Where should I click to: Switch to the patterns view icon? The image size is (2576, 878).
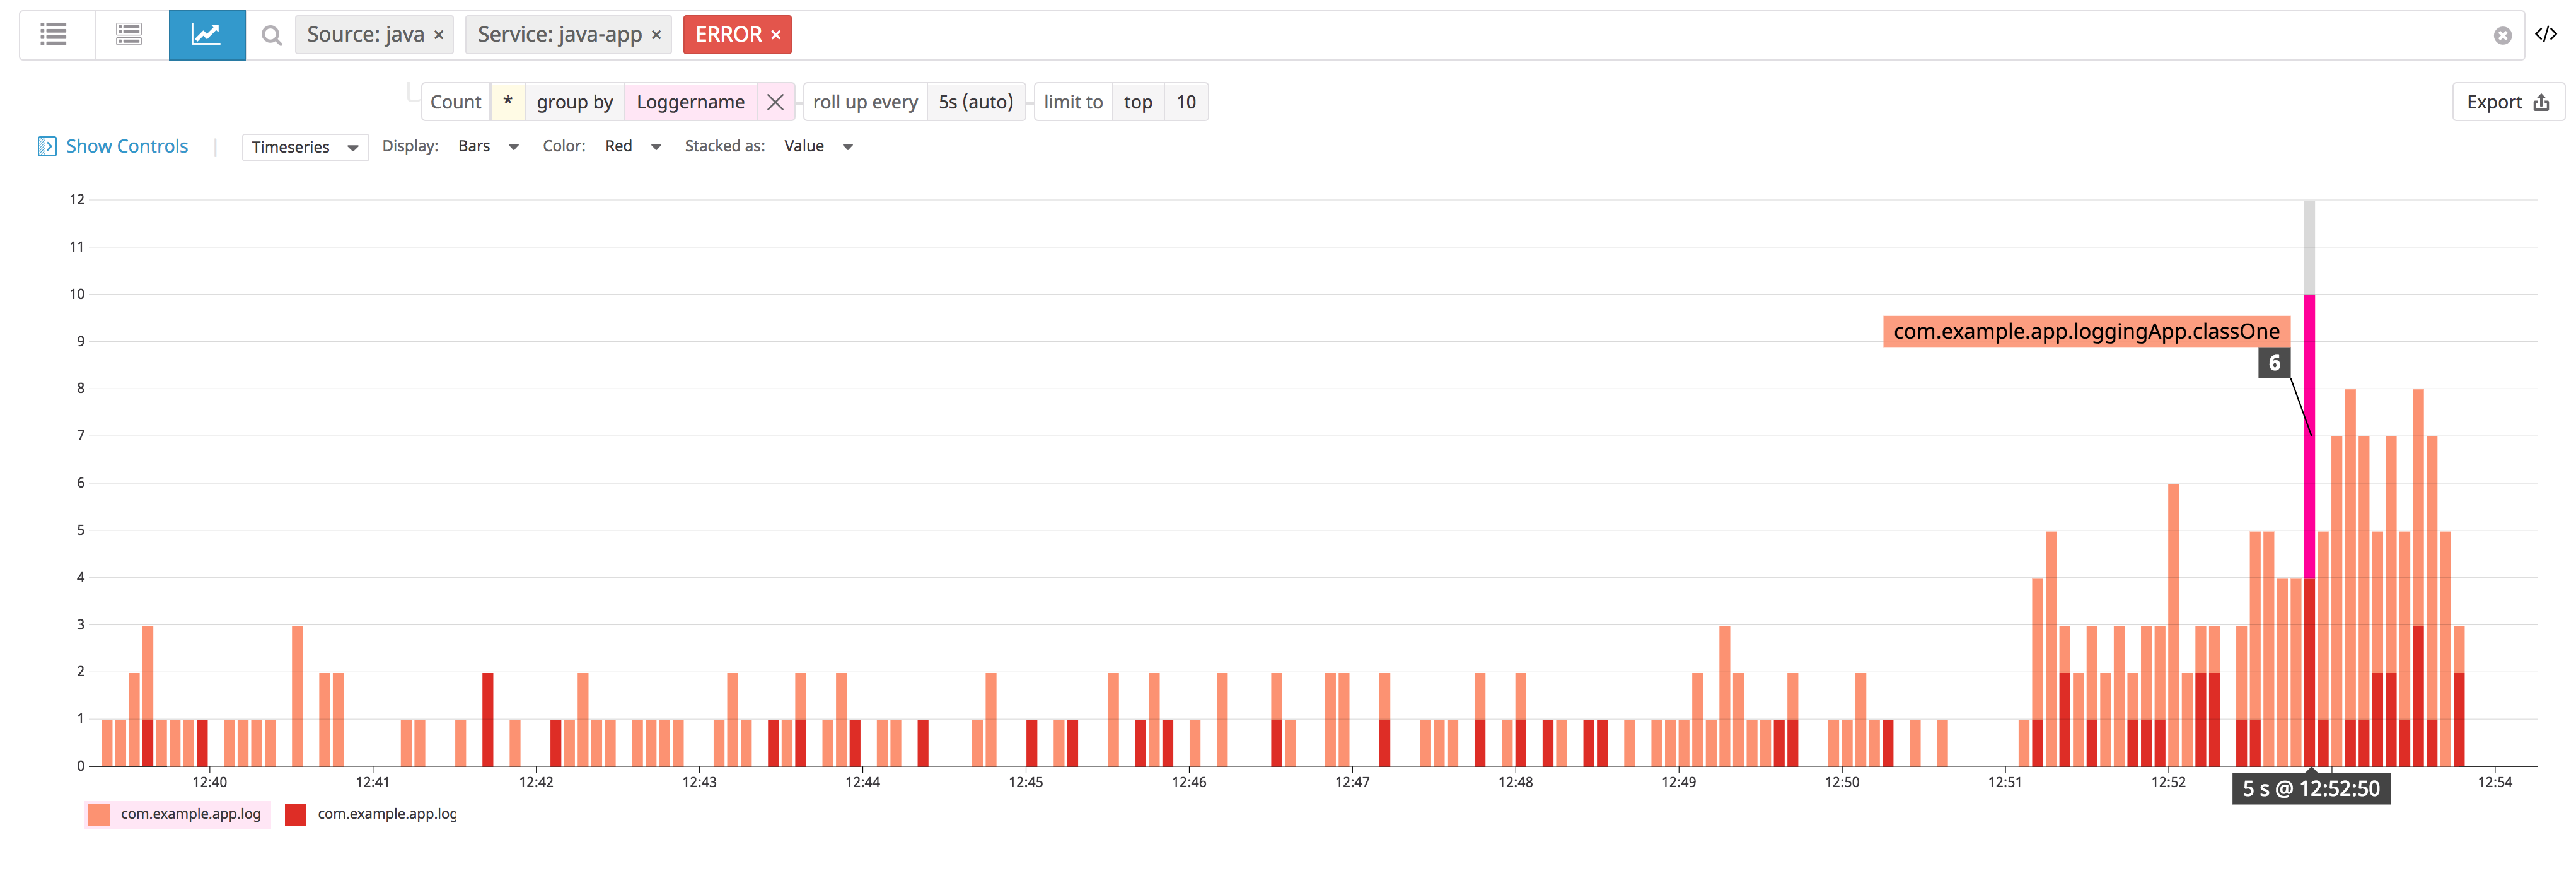pyautogui.click(x=129, y=35)
